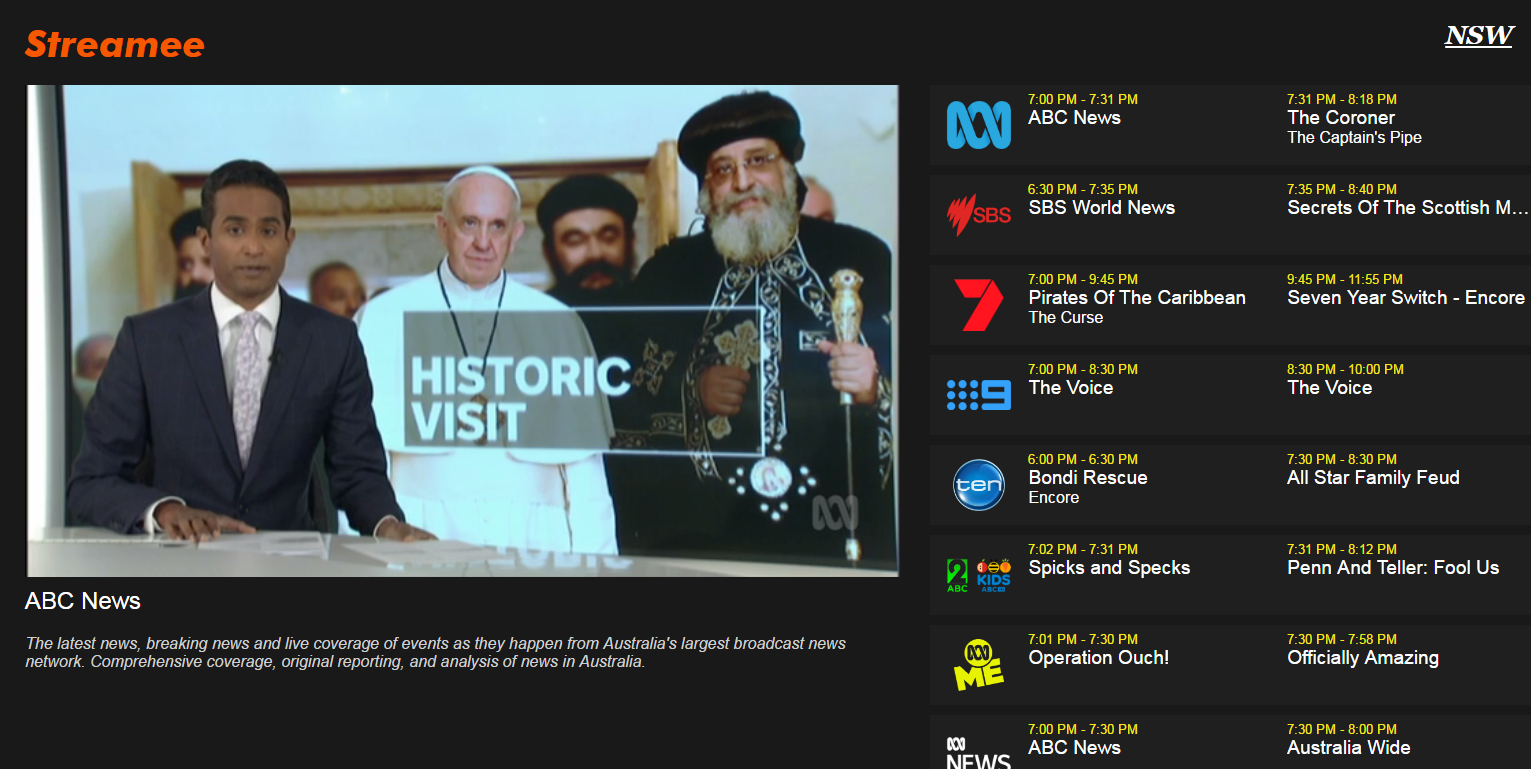Click '7:00 PM - 9:45 PM' time slot
The image size is (1531, 769).
1083,279
